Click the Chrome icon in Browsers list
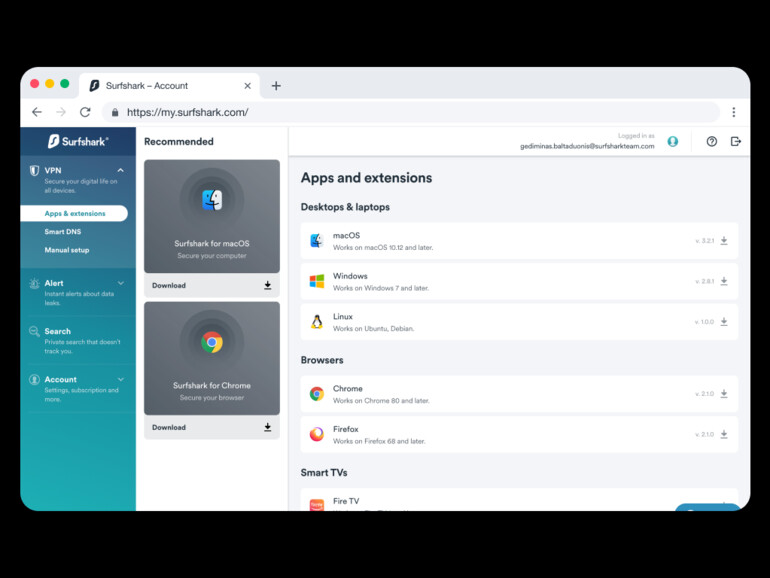Image resolution: width=770 pixels, height=578 pixels. [317, 394]
